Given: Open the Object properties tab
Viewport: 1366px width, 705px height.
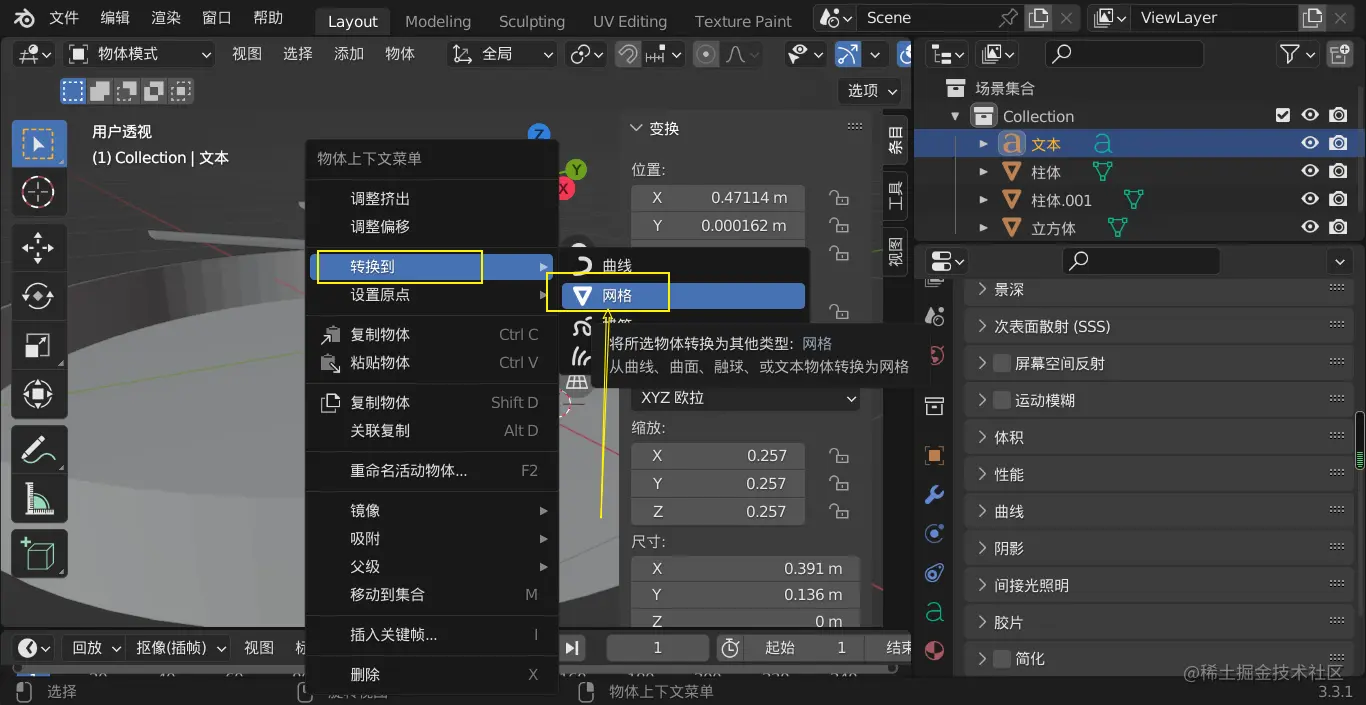Looking at the screenshot, I should coord(935,455).
